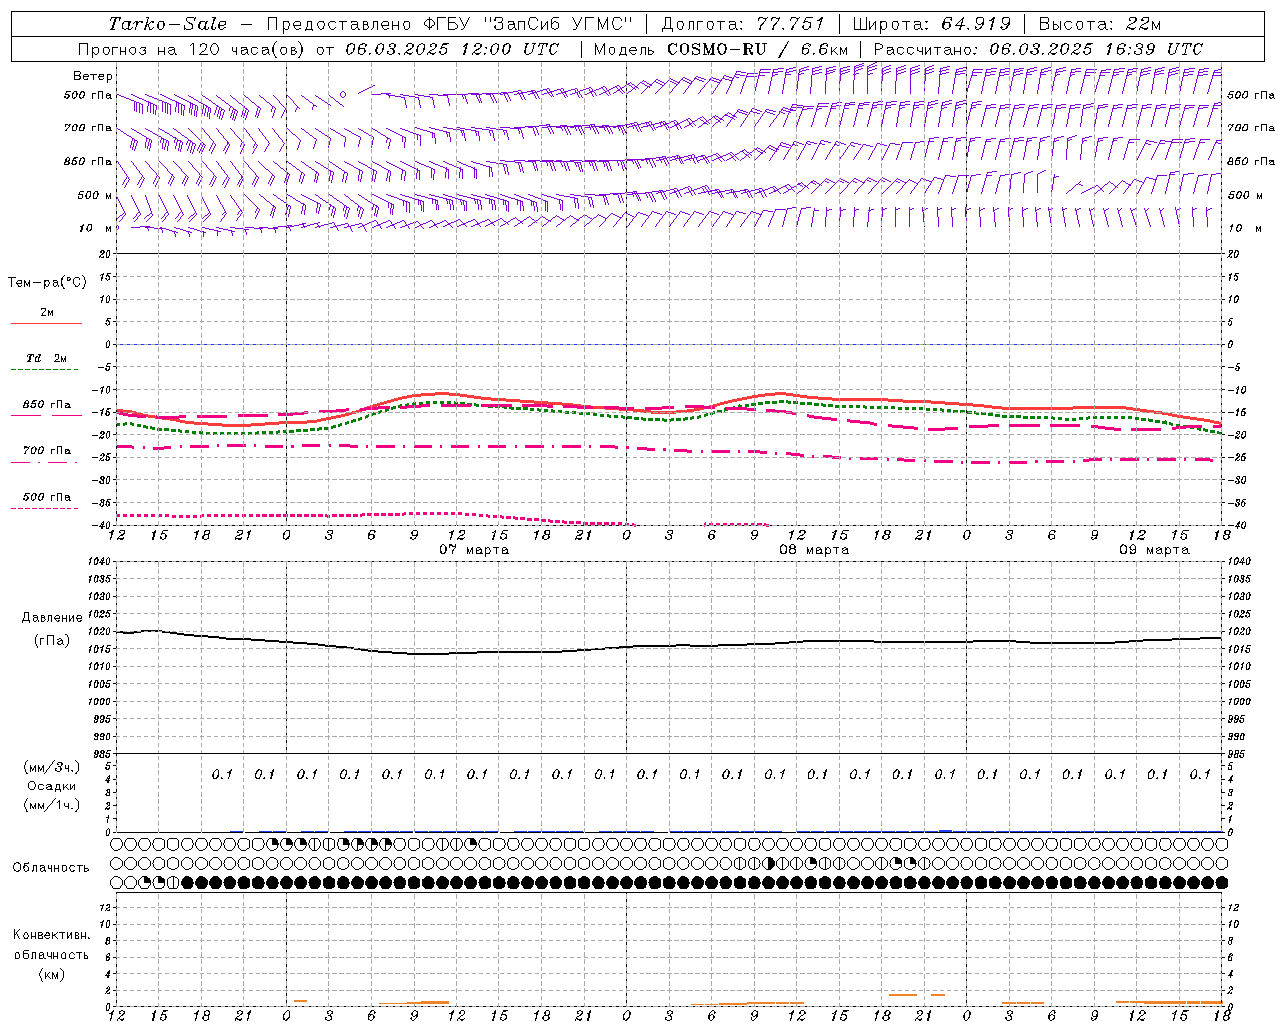Click the Ветер panel label
Screen dimensions: 1280x1024
(93, 76)
